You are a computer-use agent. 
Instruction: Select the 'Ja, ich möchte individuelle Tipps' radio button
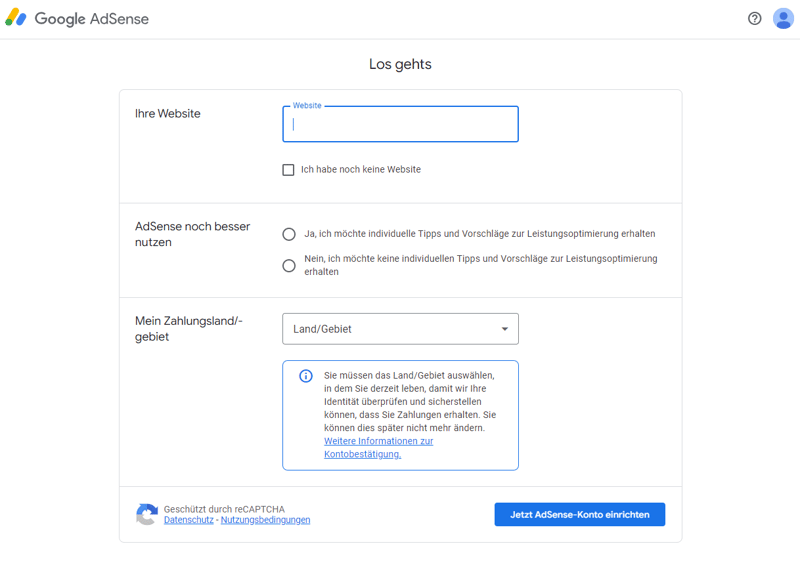pos(289,234)
